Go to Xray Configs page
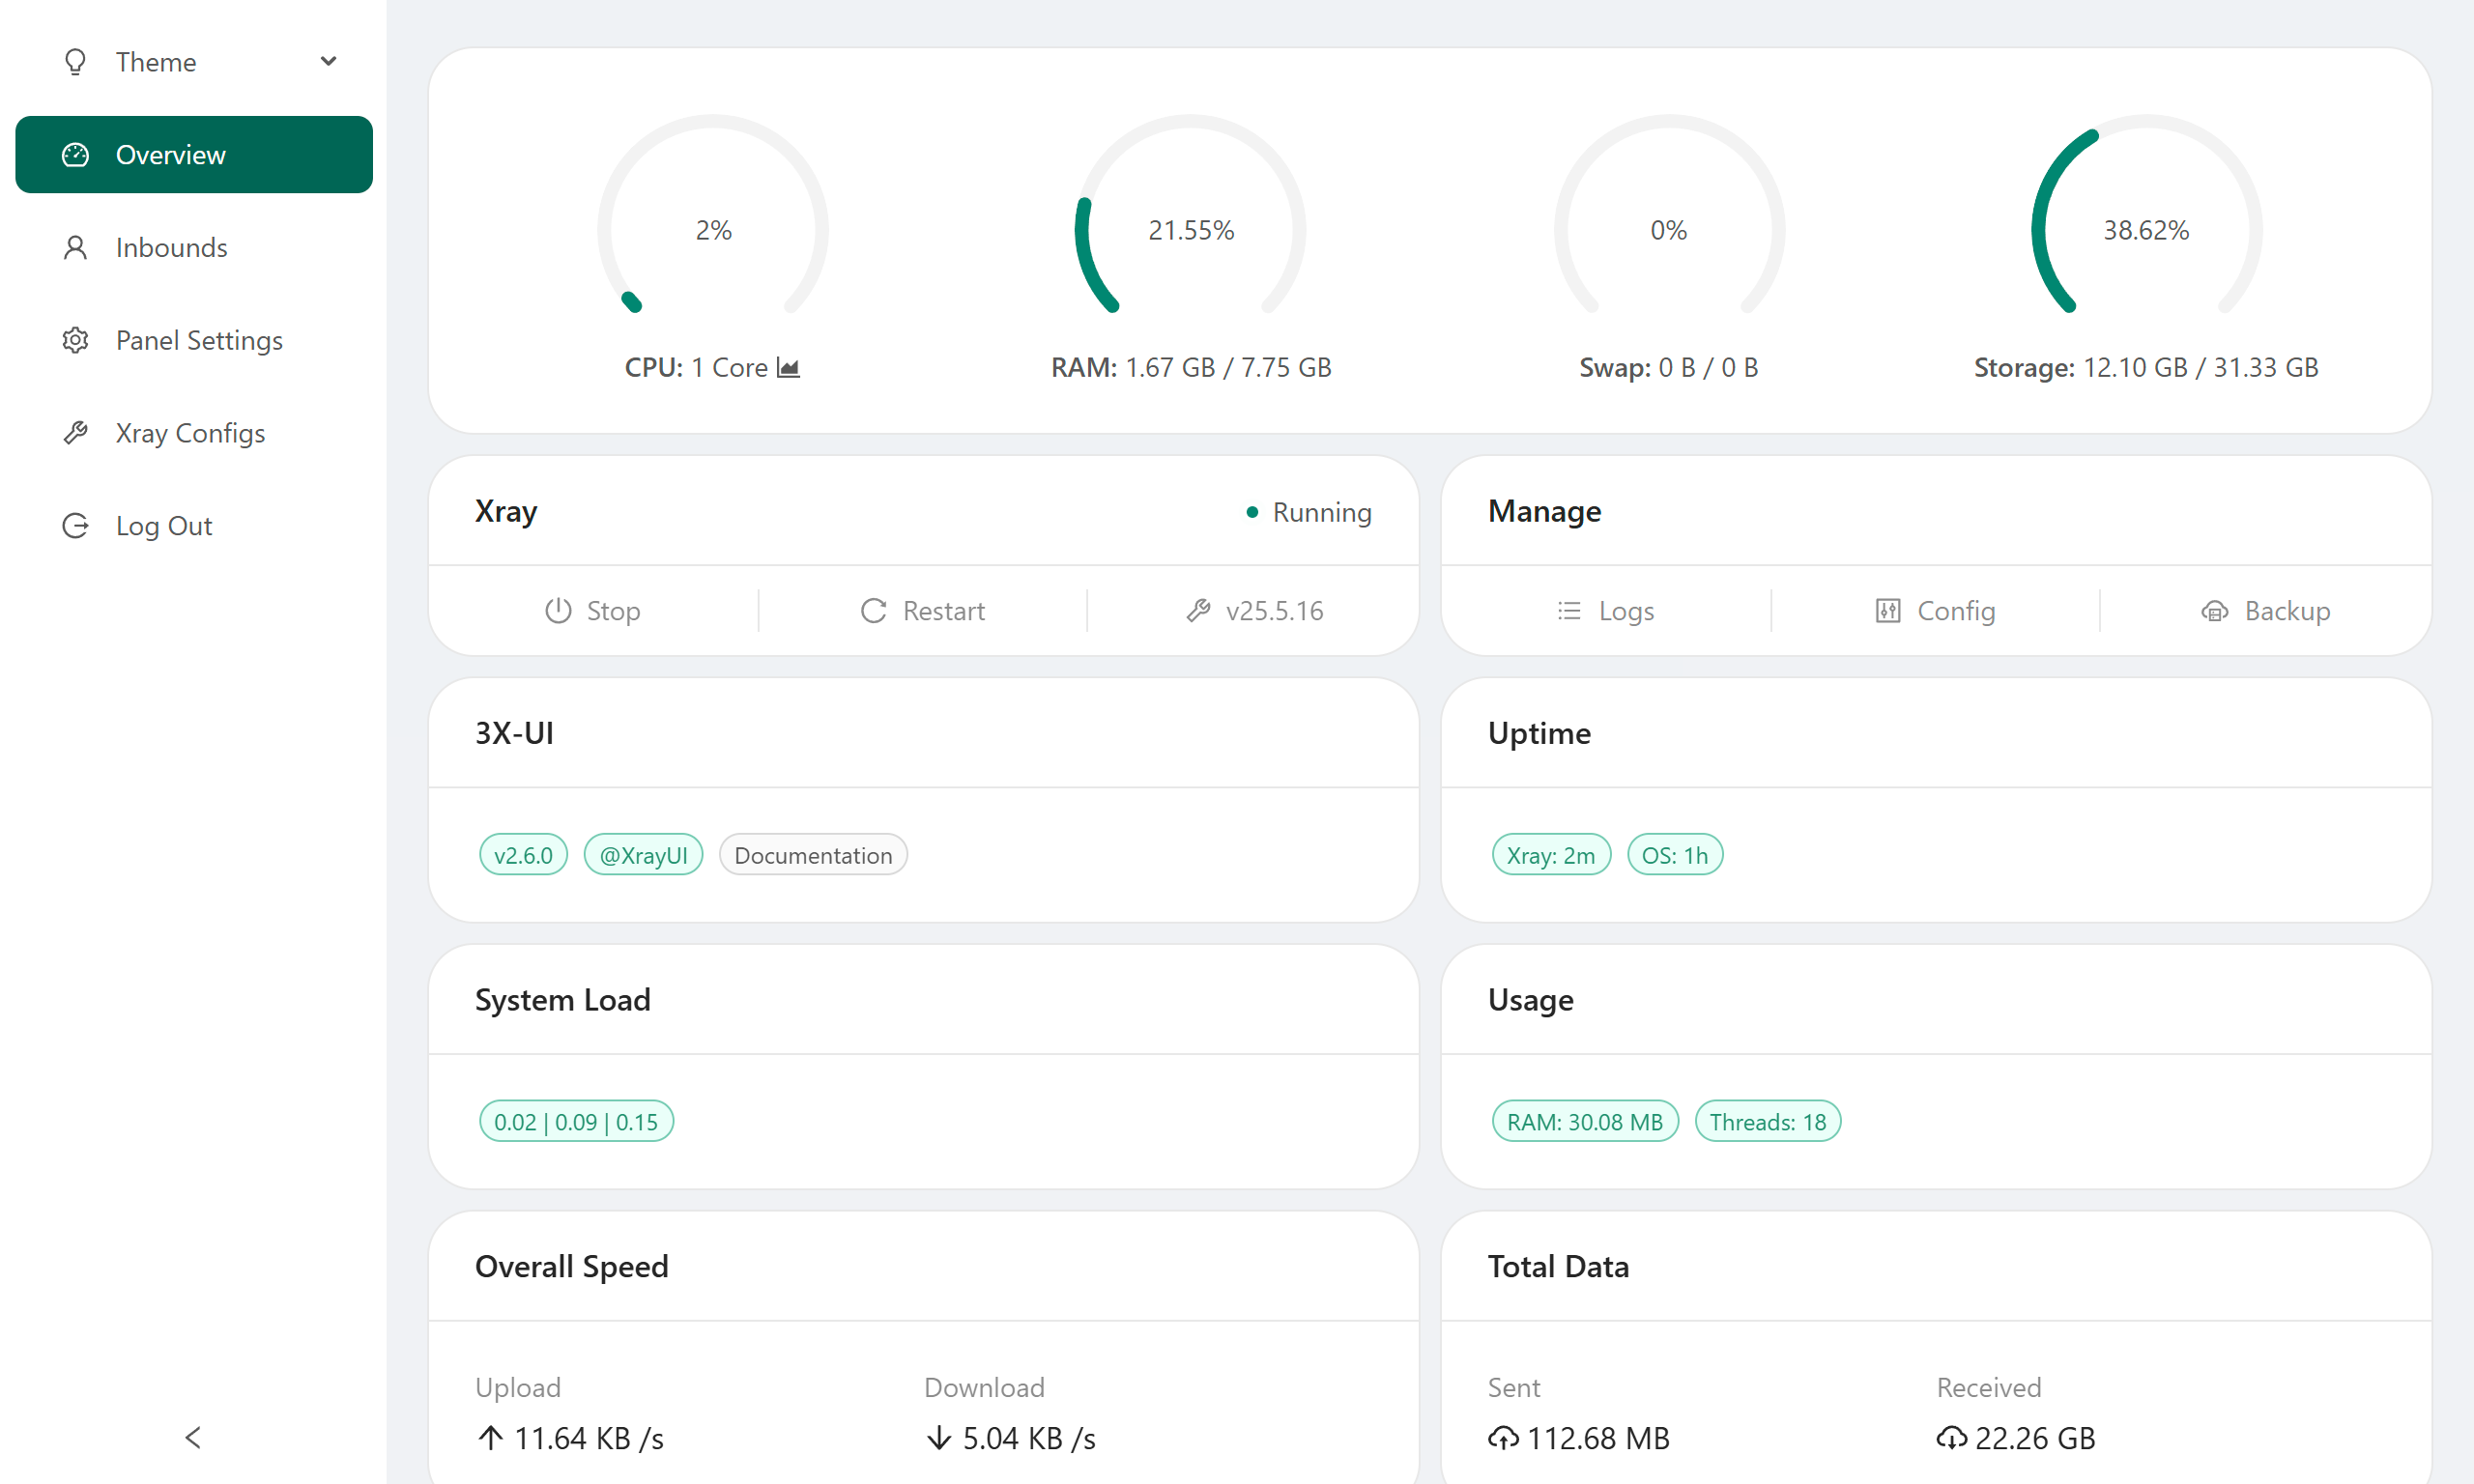The image size is (2474, 1484). click(x=190, y=433)
